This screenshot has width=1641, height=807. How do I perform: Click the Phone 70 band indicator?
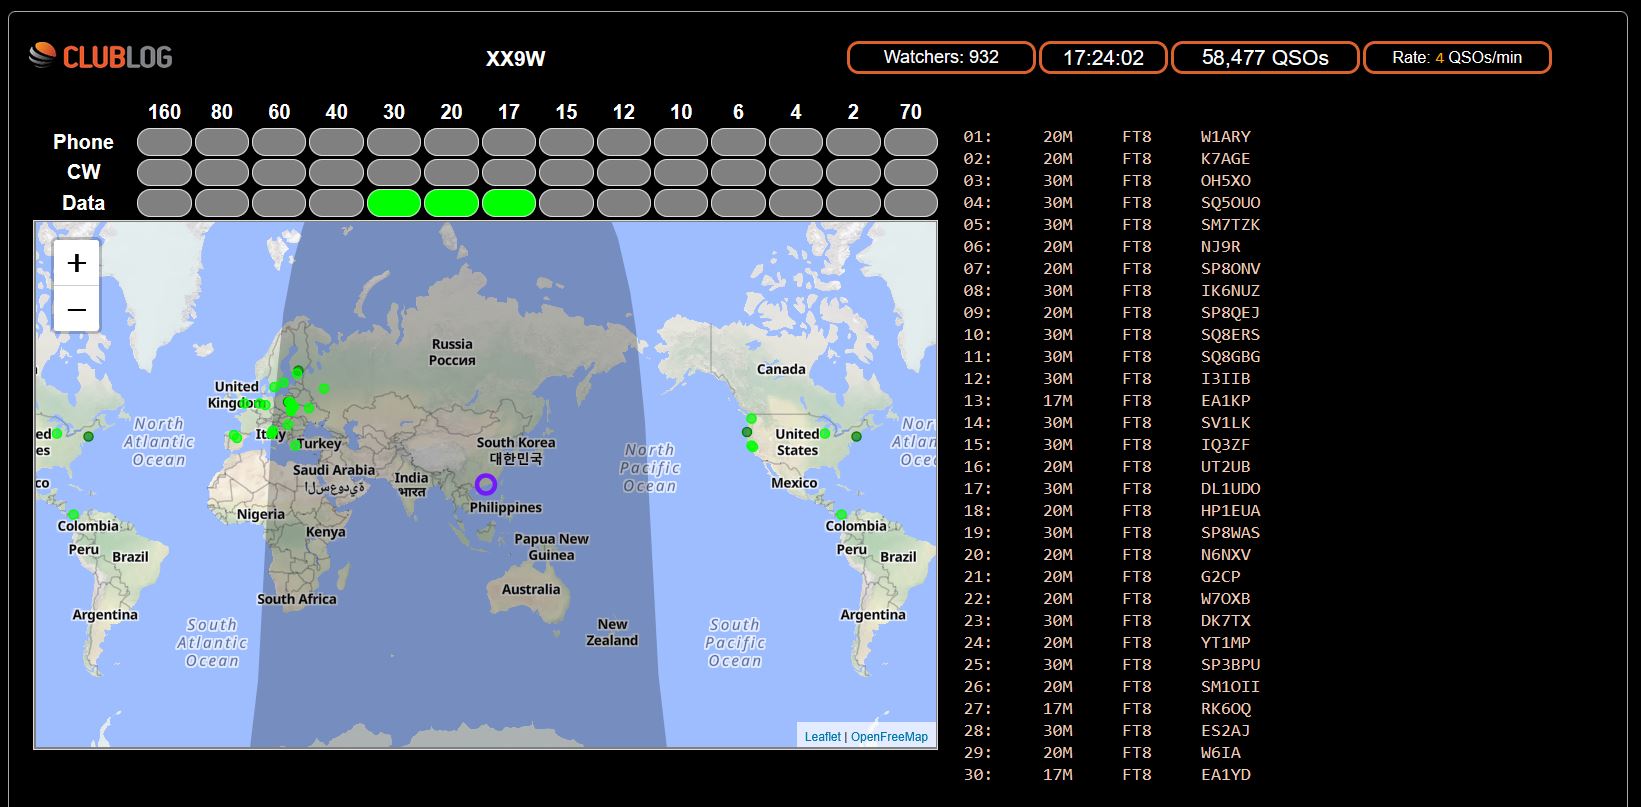[910, 142]
